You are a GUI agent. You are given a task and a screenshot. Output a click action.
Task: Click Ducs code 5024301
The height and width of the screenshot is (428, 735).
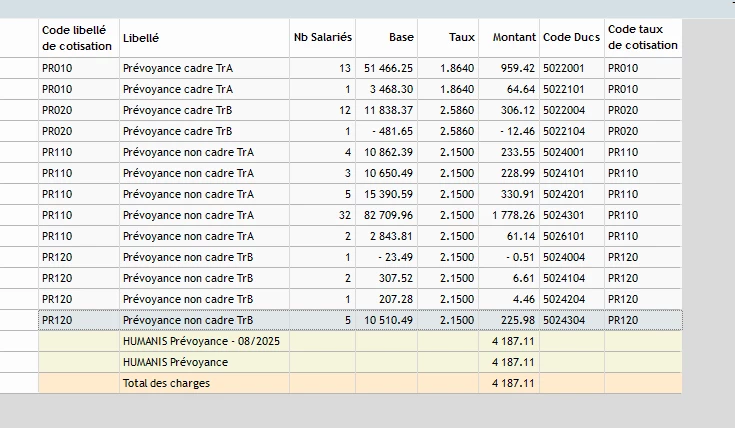click(563, 216)
